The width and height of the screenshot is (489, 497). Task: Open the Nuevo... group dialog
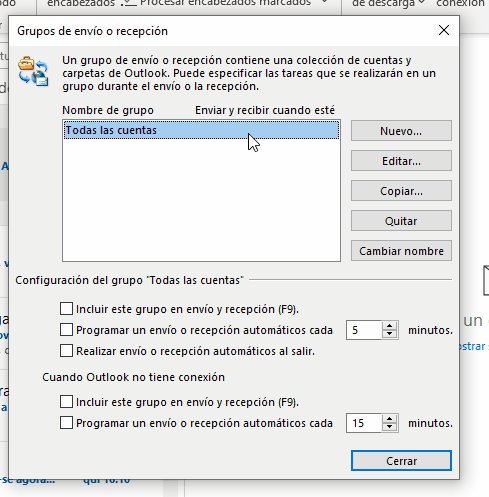(x=401, y=131)
